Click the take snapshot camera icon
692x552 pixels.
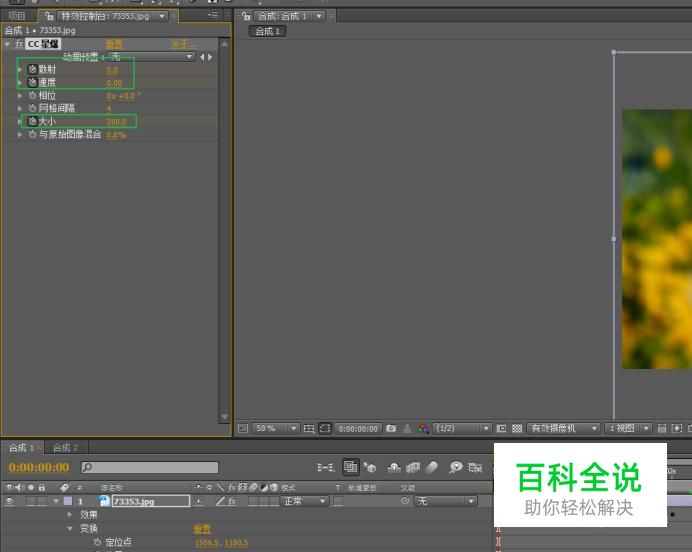pos(391,428)
